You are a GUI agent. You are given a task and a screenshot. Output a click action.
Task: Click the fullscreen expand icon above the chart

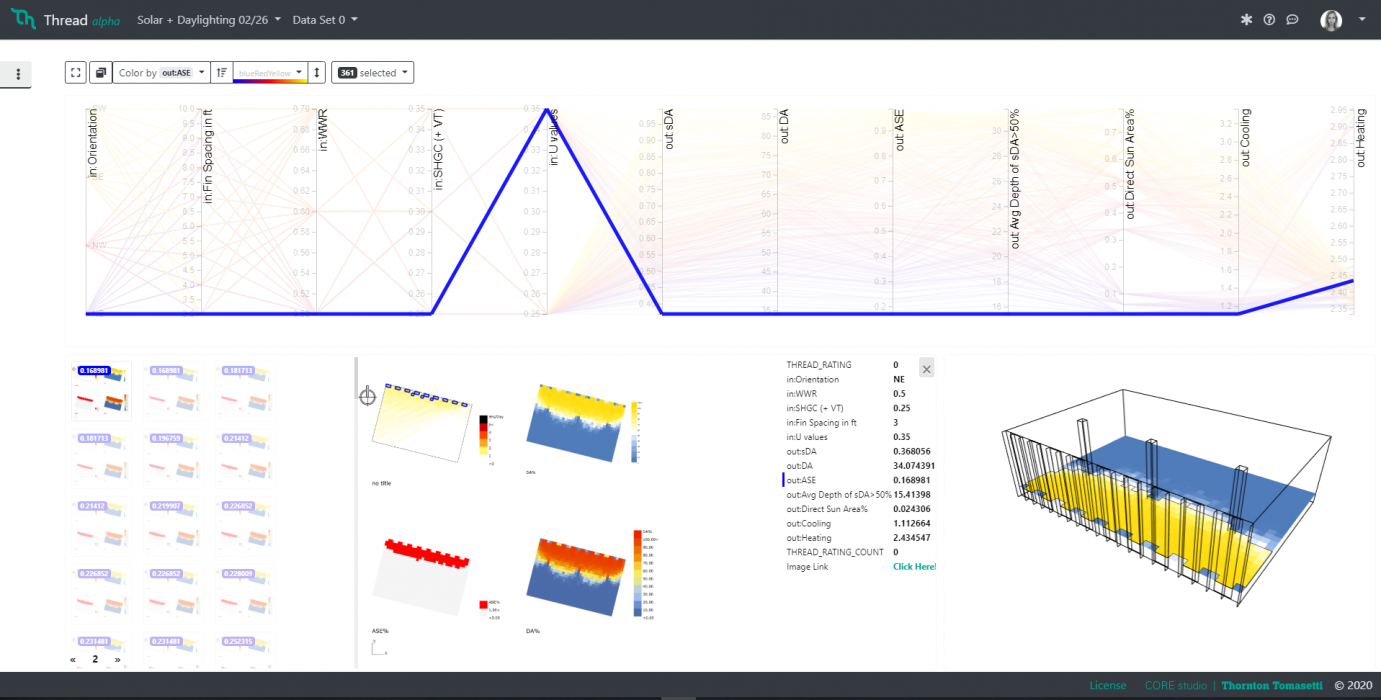point(75,72)
